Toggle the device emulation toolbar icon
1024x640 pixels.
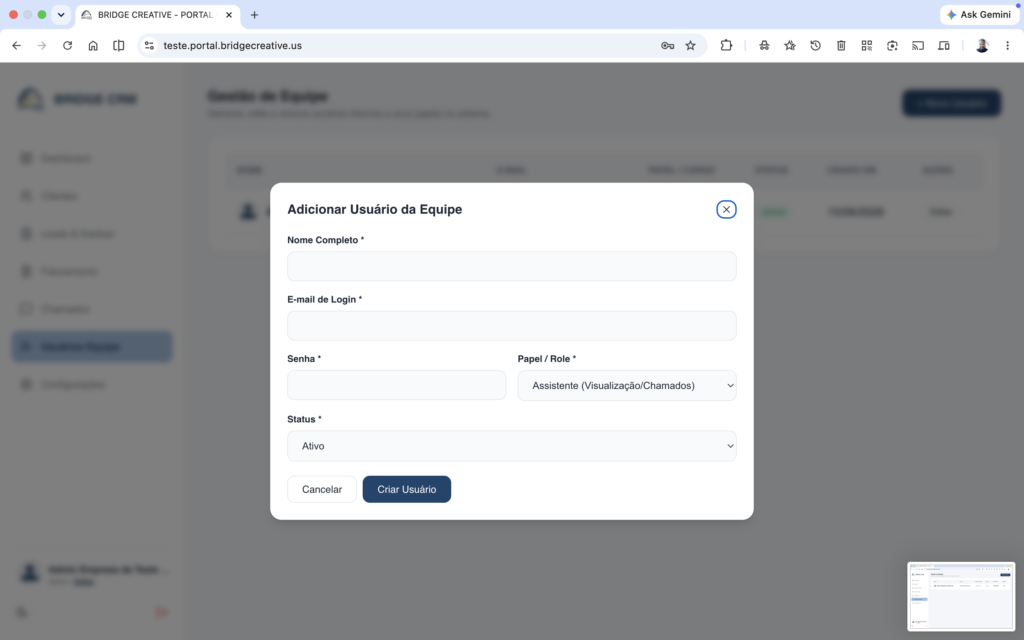click(944, 46)
